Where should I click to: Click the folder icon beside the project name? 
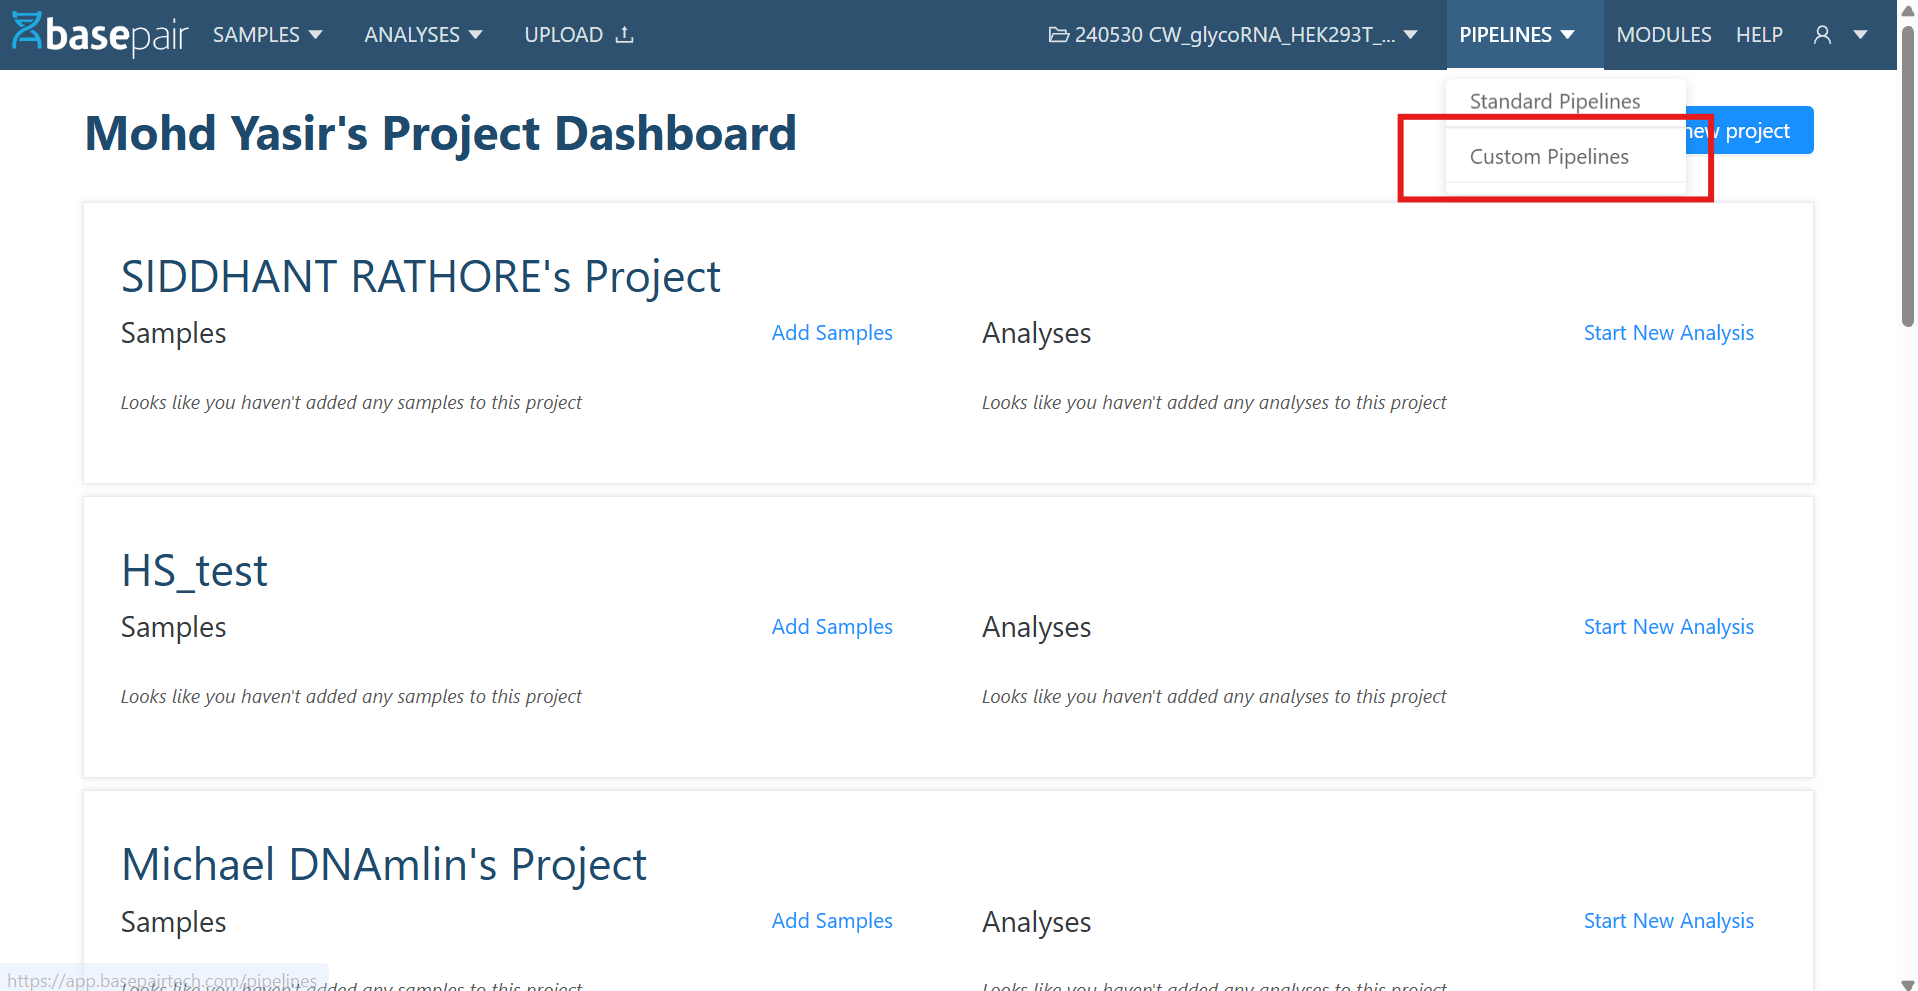[x=1058, y=34]
